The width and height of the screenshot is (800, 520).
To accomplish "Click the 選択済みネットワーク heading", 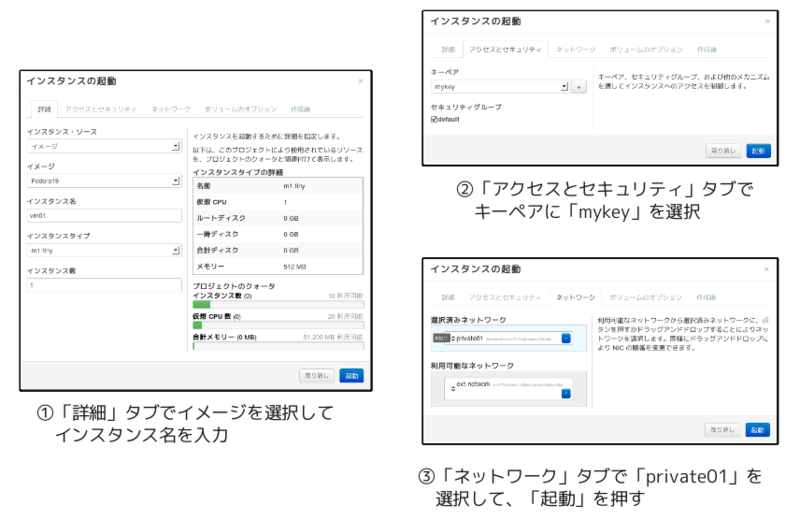I will click(468, 320).
